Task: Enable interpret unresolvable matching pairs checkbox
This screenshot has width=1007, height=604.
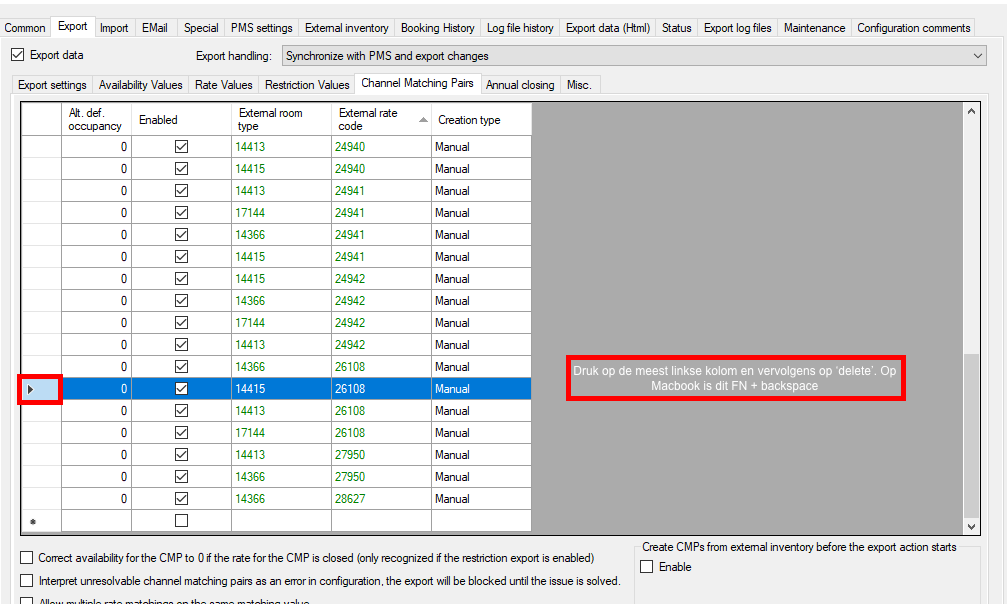Action: 26,580
